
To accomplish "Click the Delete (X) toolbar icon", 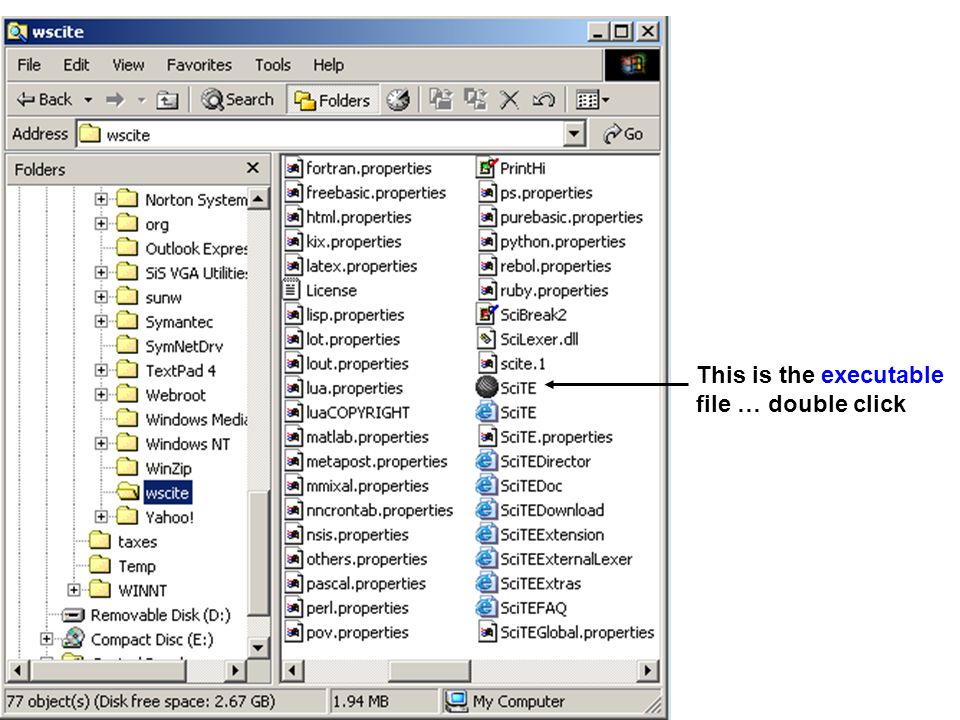I will click(509, 99).
